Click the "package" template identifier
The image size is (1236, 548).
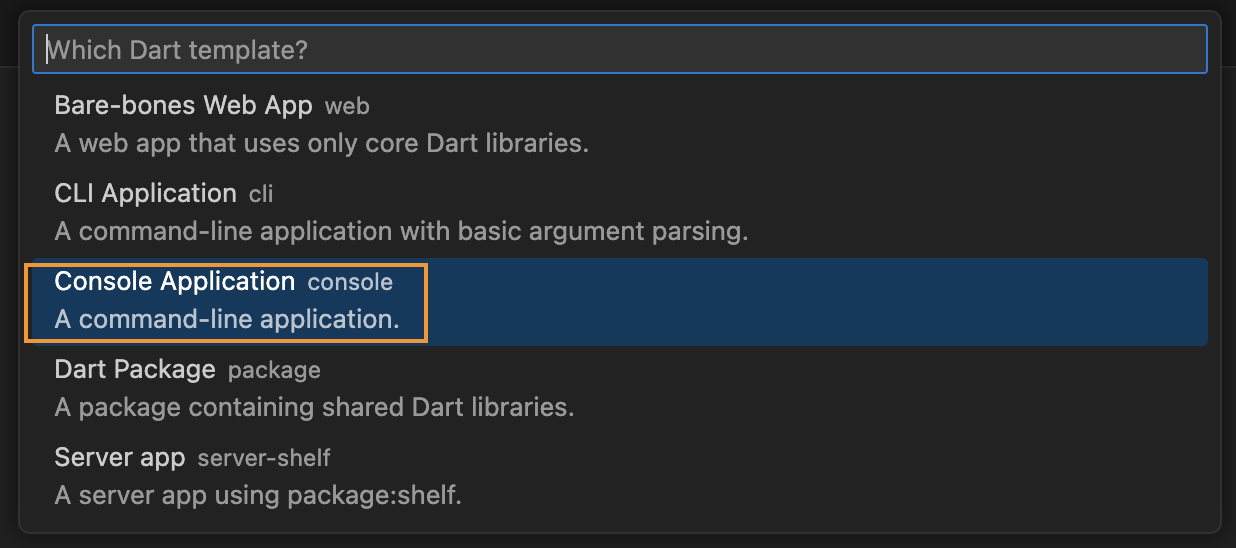pyautogui.click(x=274, y=371)
